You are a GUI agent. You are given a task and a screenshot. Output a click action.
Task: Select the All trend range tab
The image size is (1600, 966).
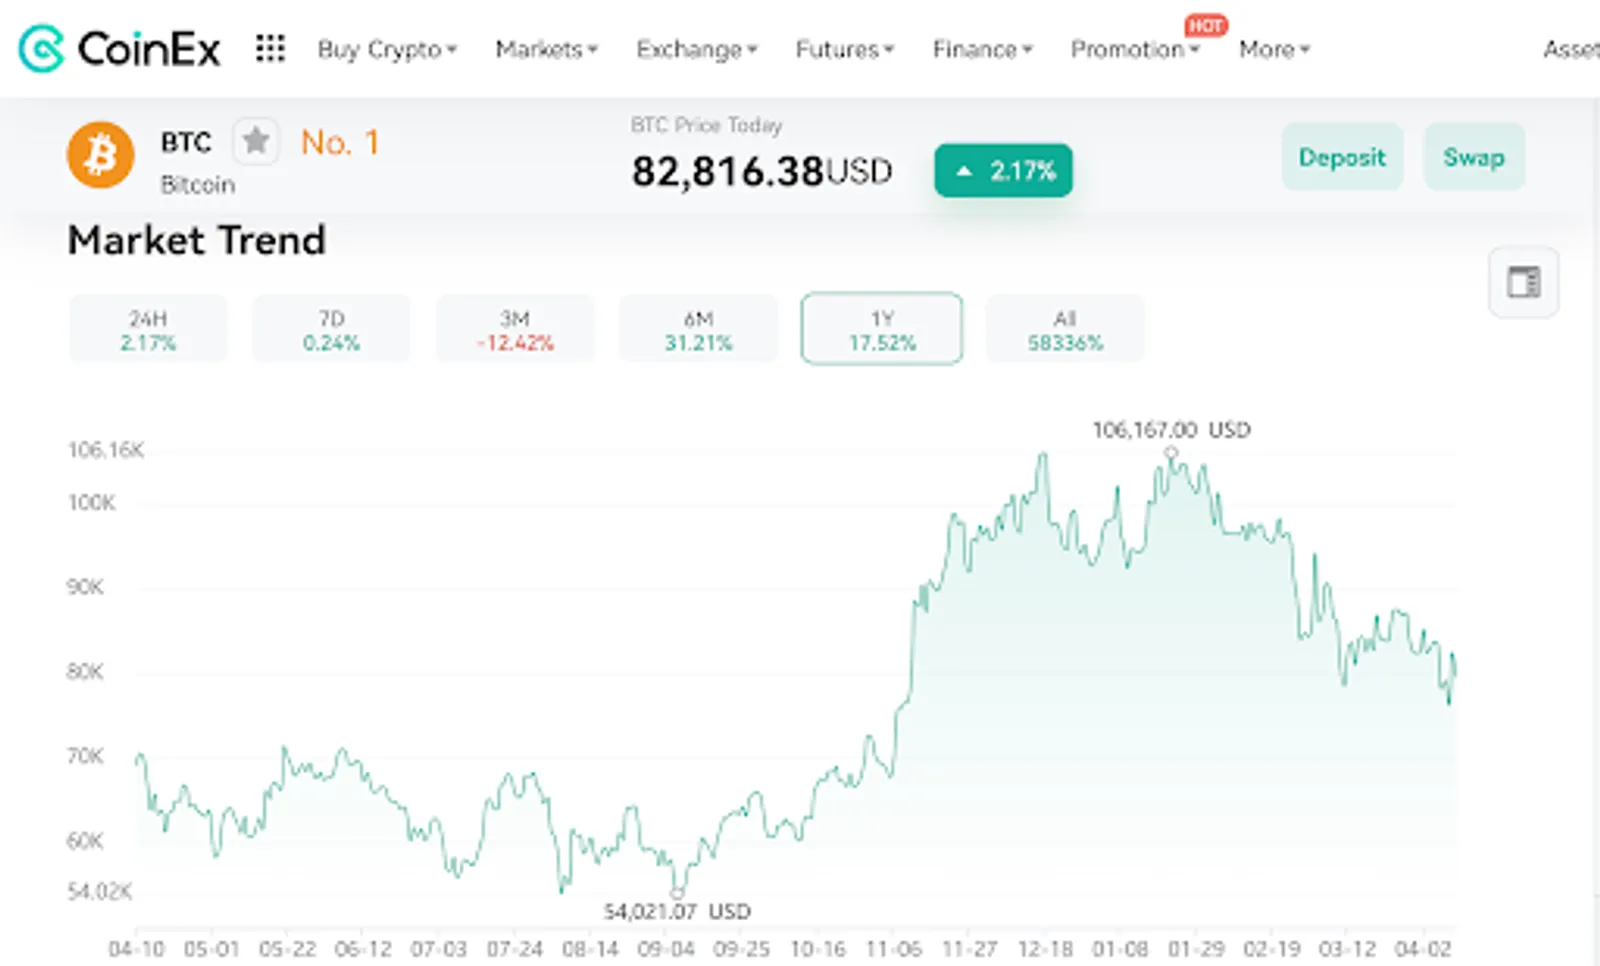pyautogui.click(x=1065, y=329)
